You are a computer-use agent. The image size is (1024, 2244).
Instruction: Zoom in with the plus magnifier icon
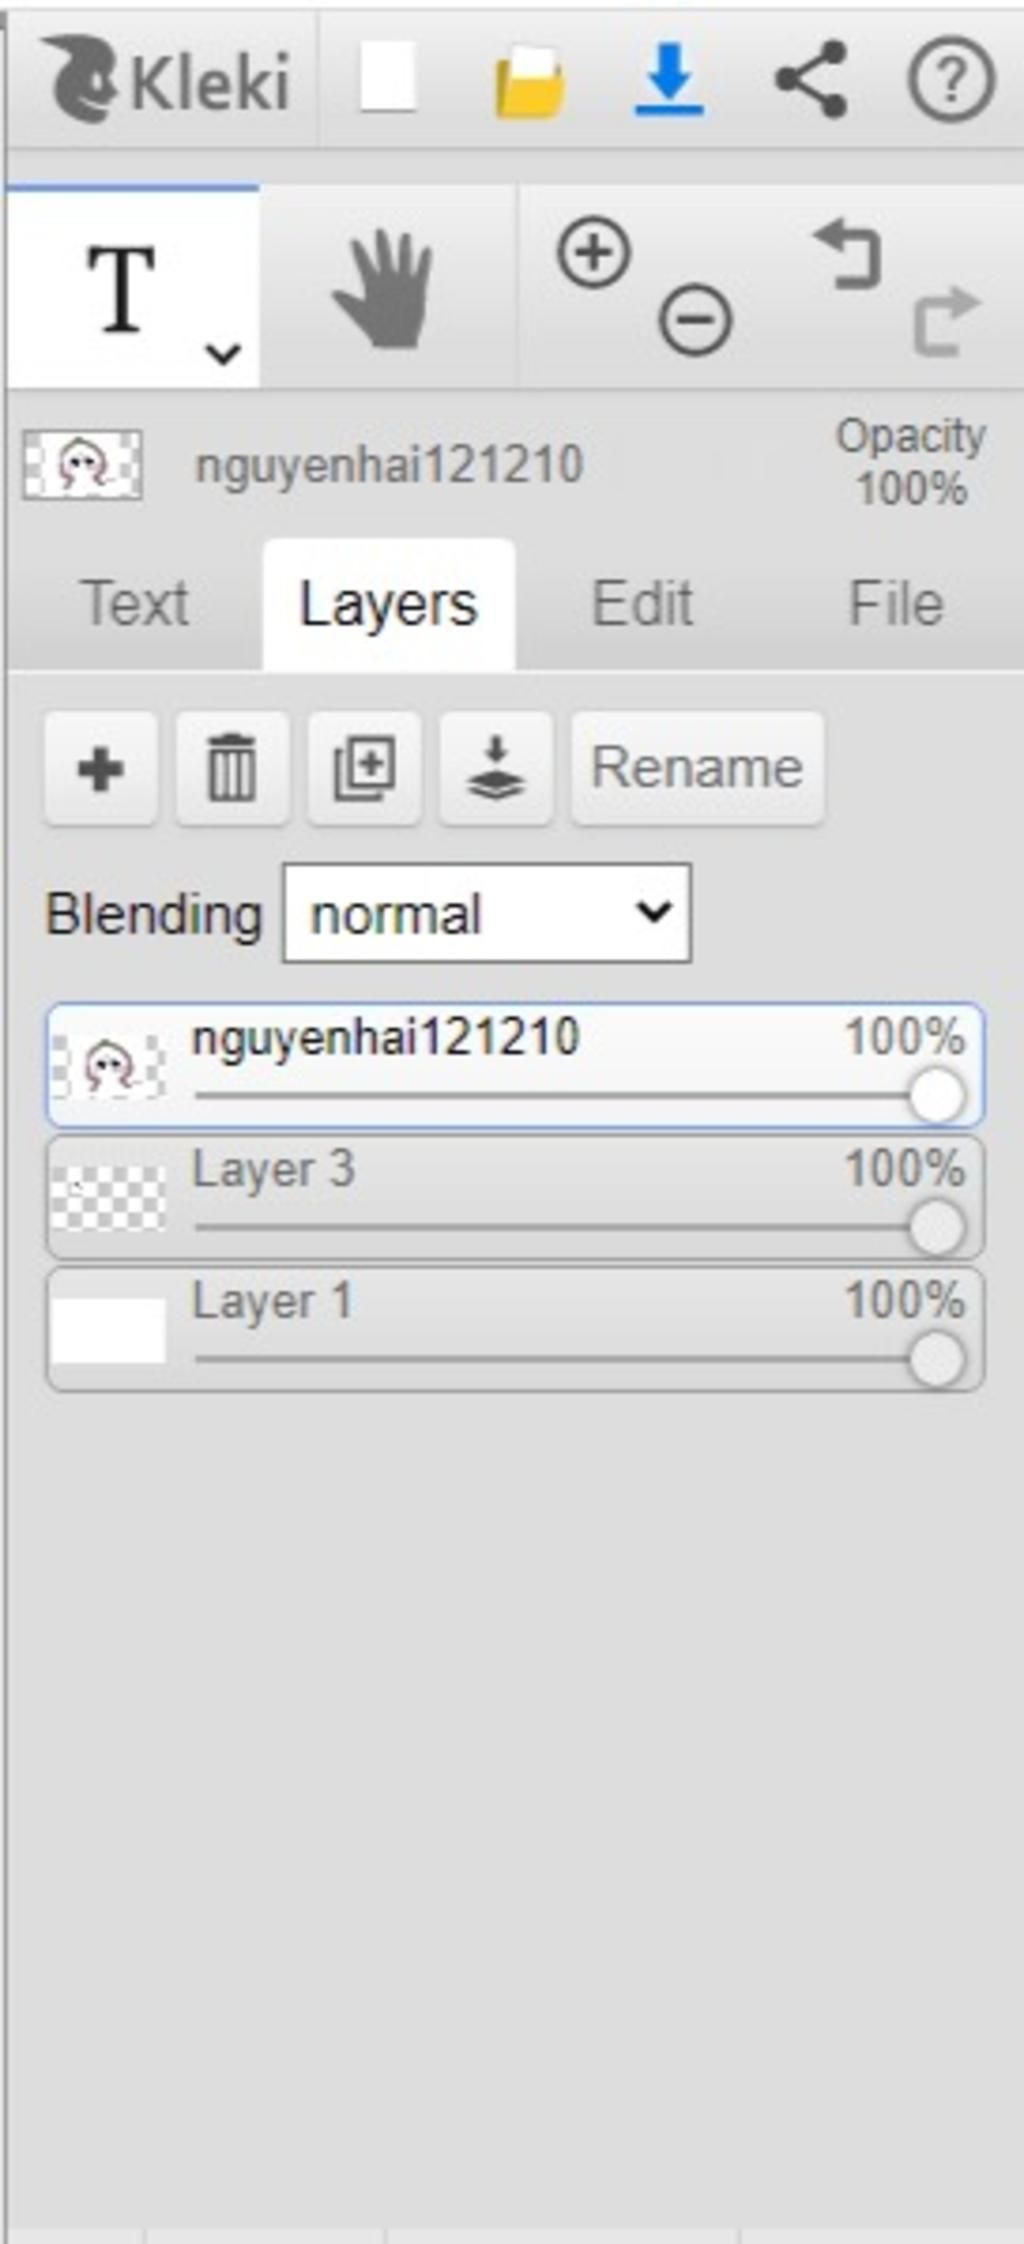tap(594, 252)
